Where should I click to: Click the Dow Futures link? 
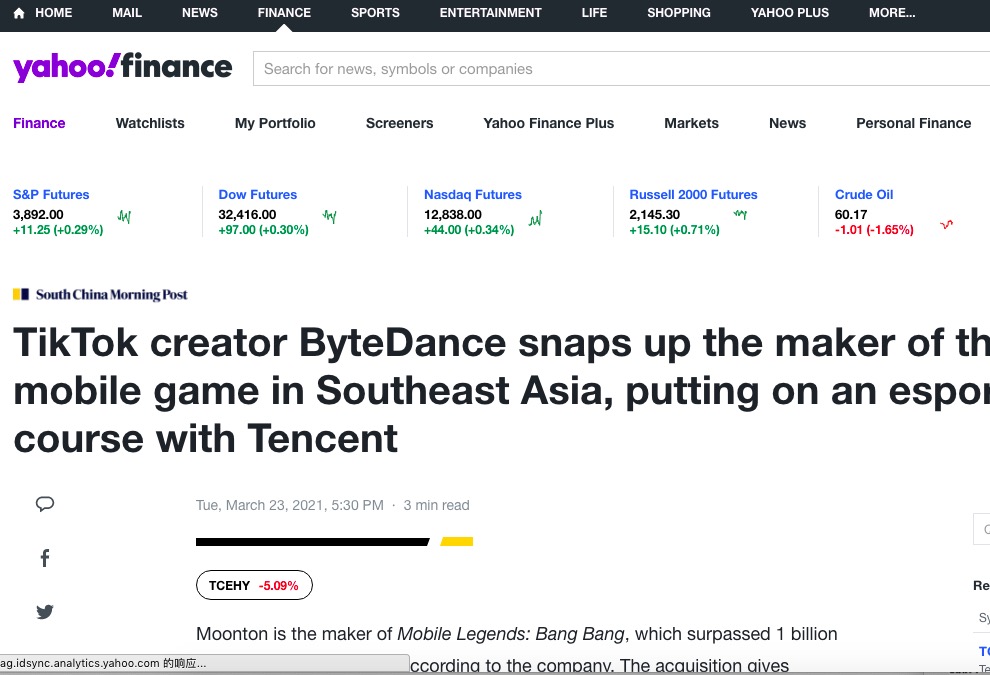click(258, 194)
